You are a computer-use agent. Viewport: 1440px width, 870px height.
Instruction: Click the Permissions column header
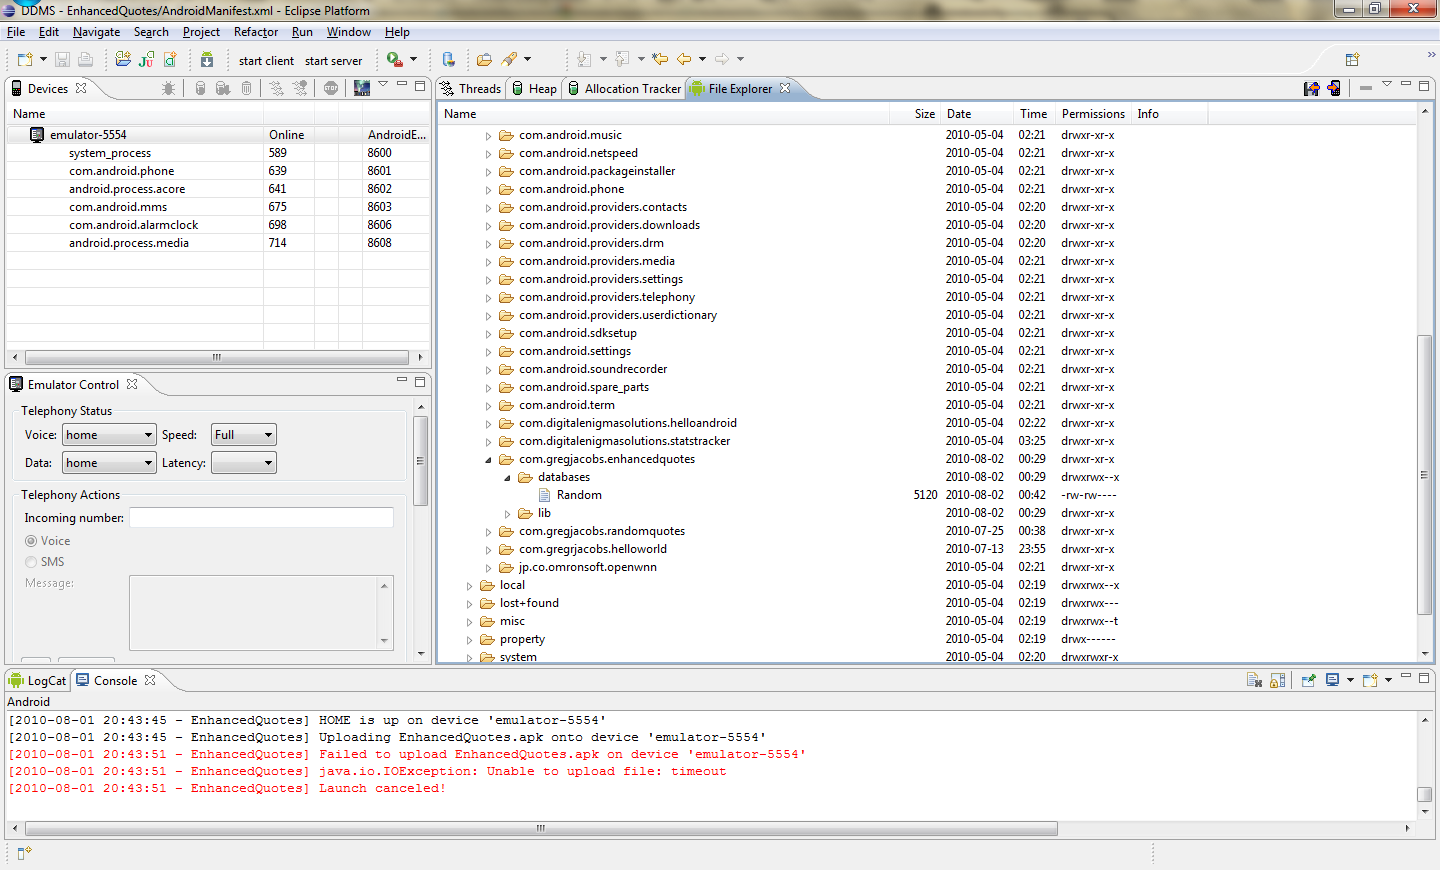pyautogui.click(x=1093, y=114)
